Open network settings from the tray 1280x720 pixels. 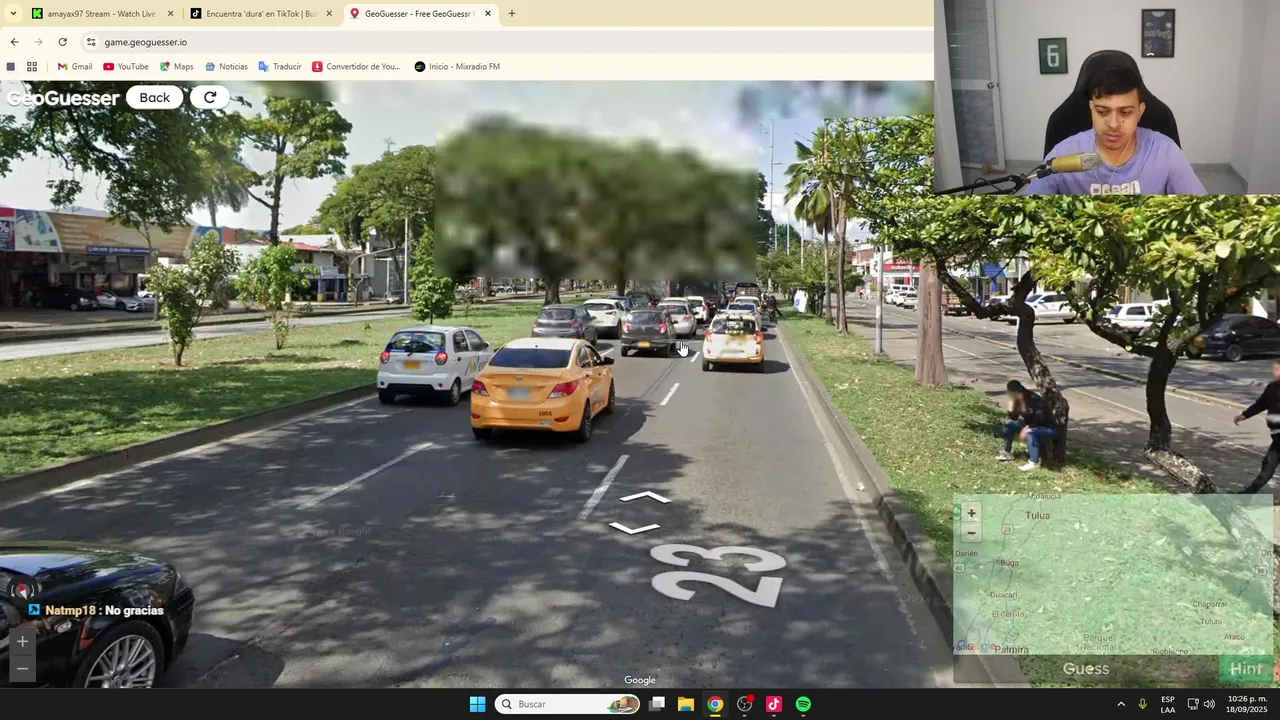(x=1193, y=704)
